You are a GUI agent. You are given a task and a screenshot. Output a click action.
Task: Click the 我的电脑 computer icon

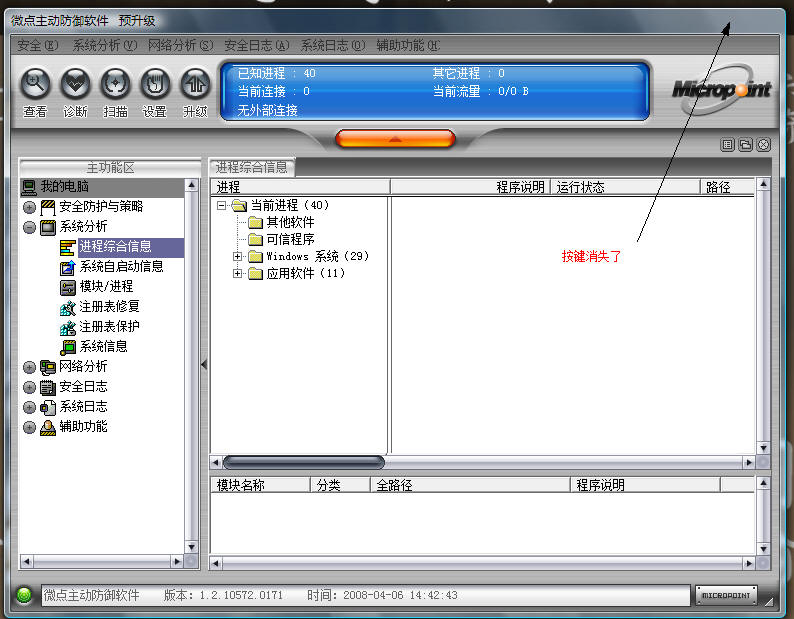pyautogui.click(x=29, y=187)
